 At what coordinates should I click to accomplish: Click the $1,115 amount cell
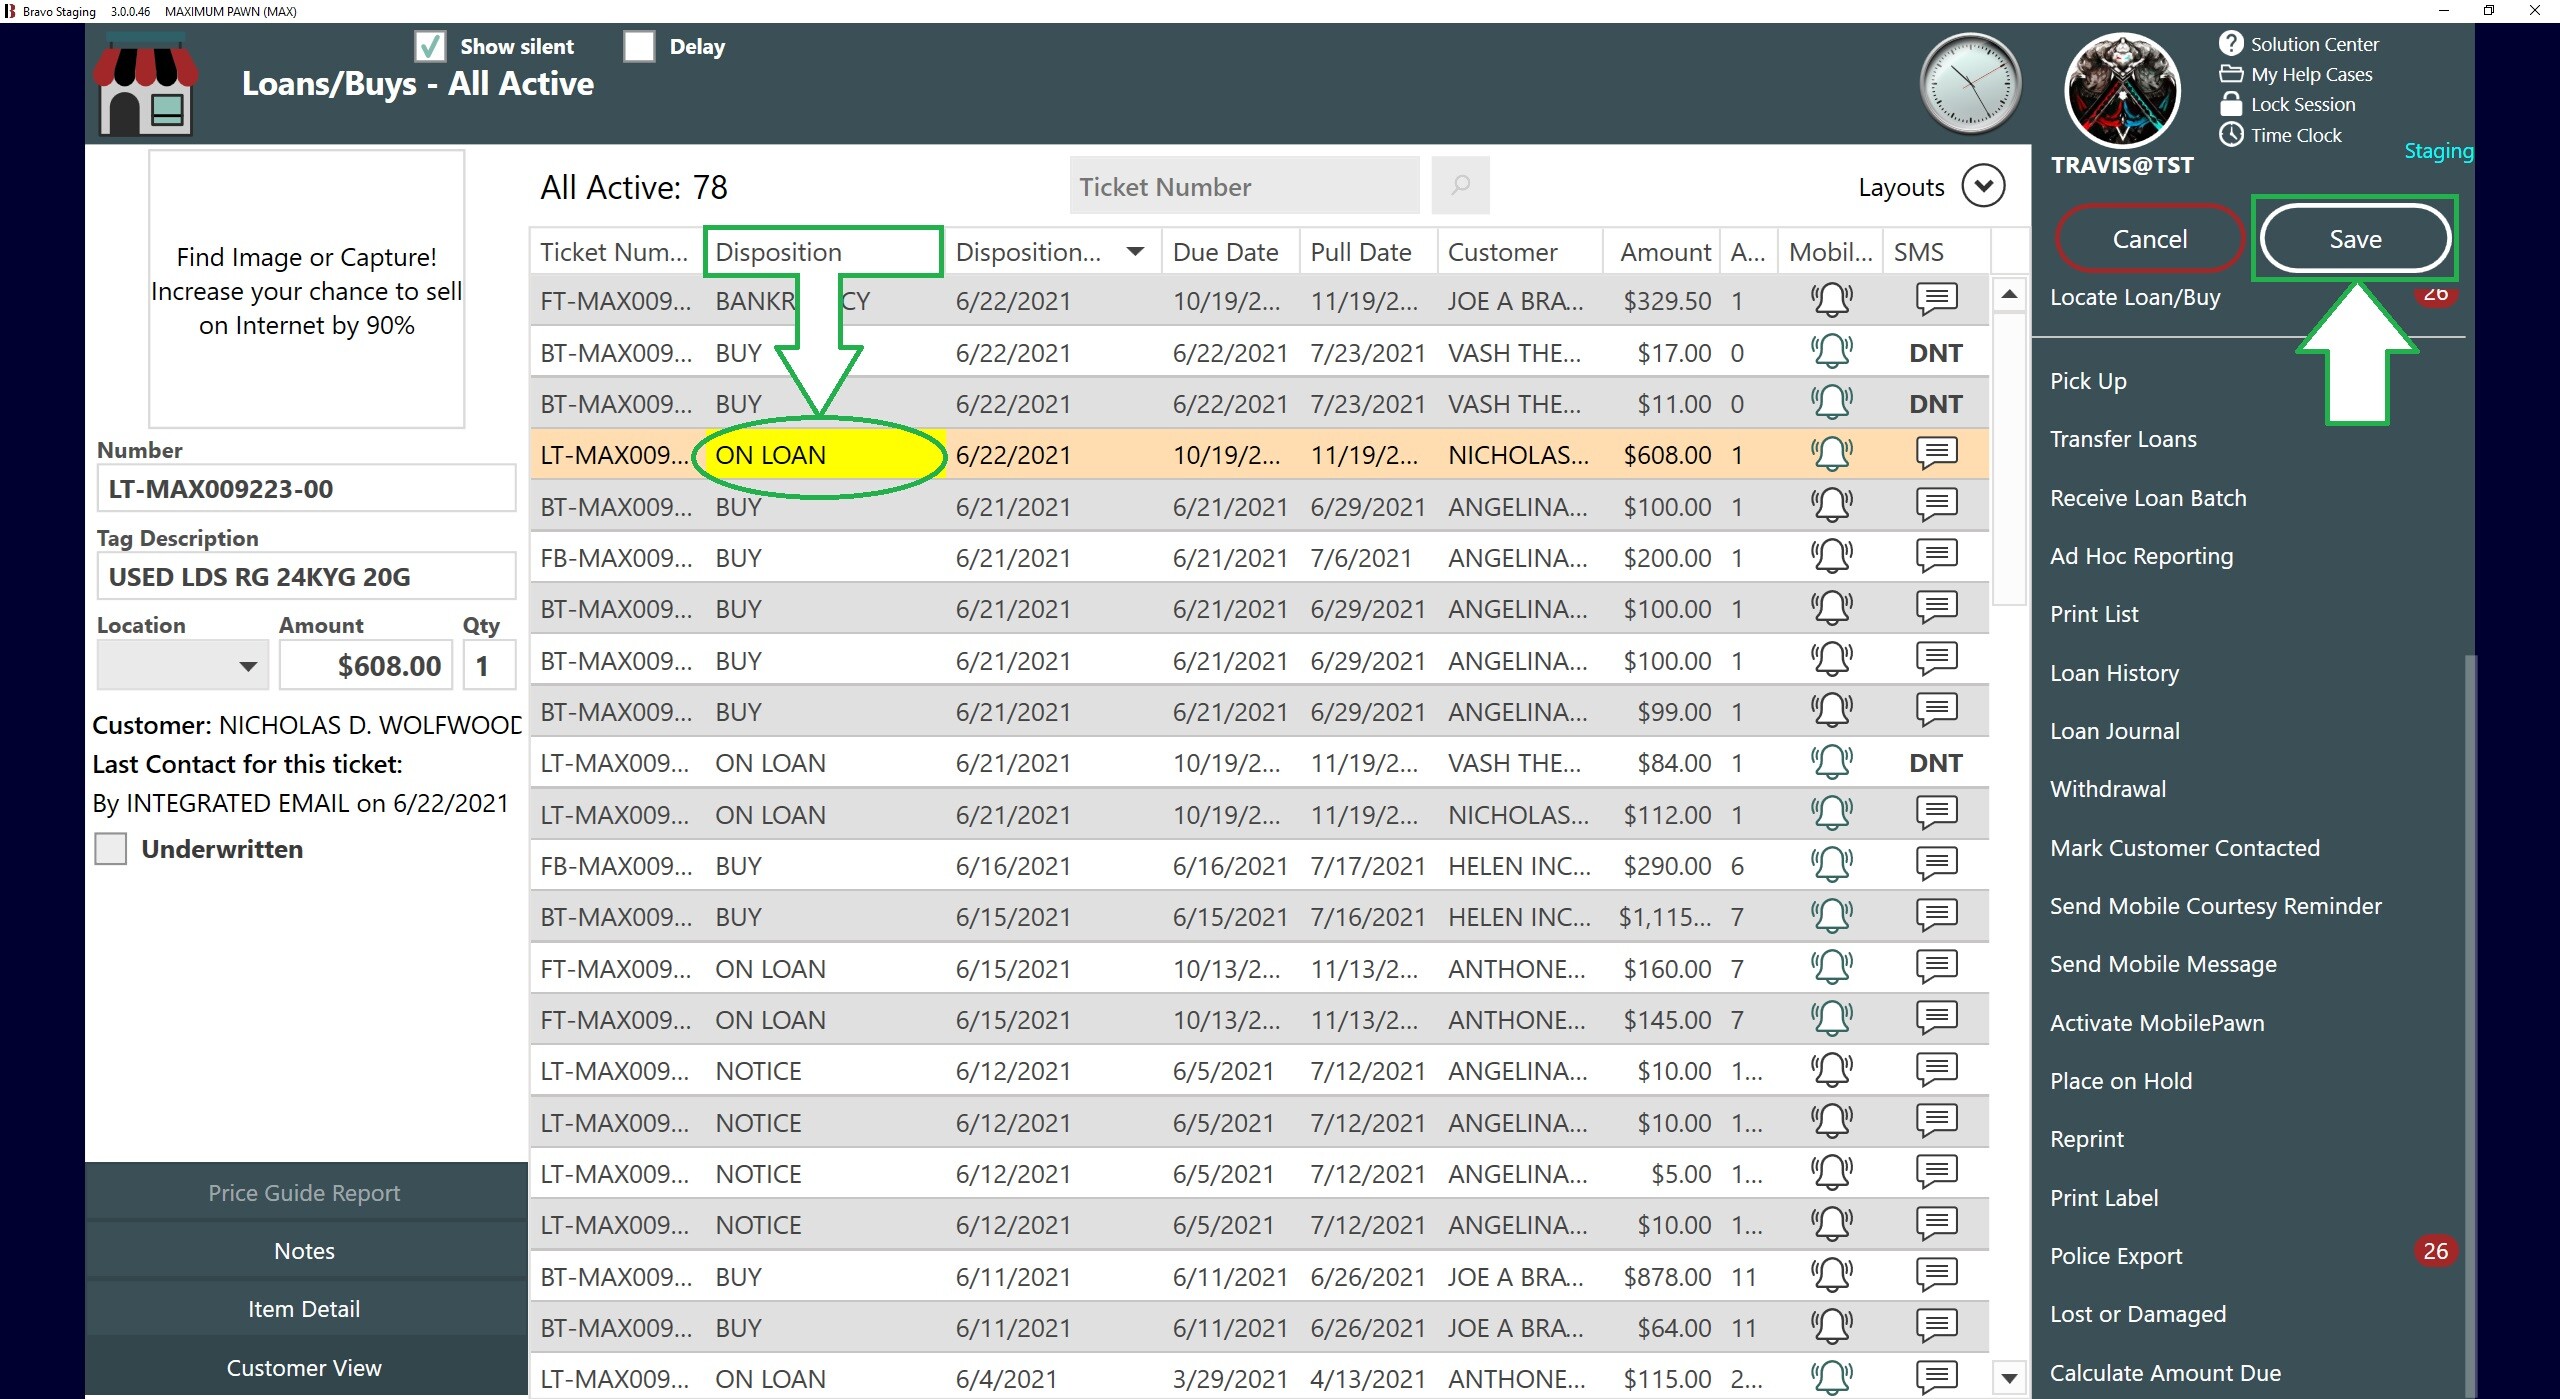(x=1664, y=917)
